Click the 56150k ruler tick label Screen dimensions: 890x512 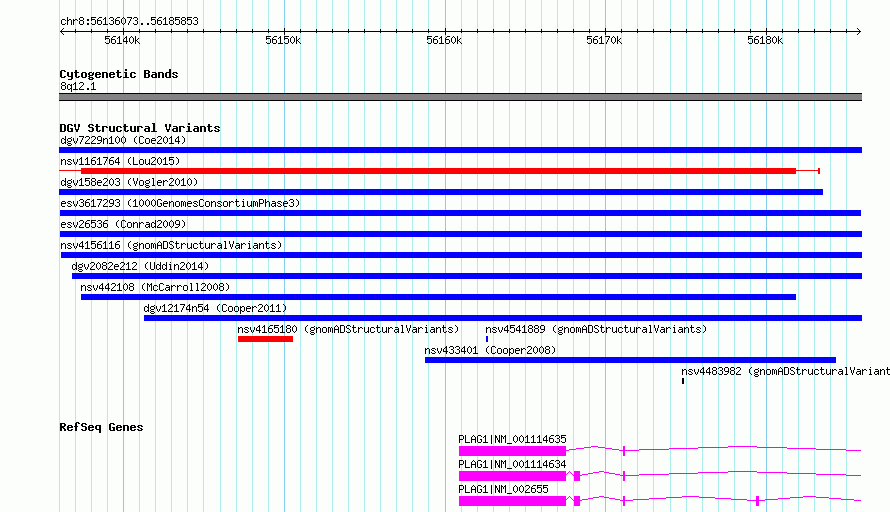283,41
